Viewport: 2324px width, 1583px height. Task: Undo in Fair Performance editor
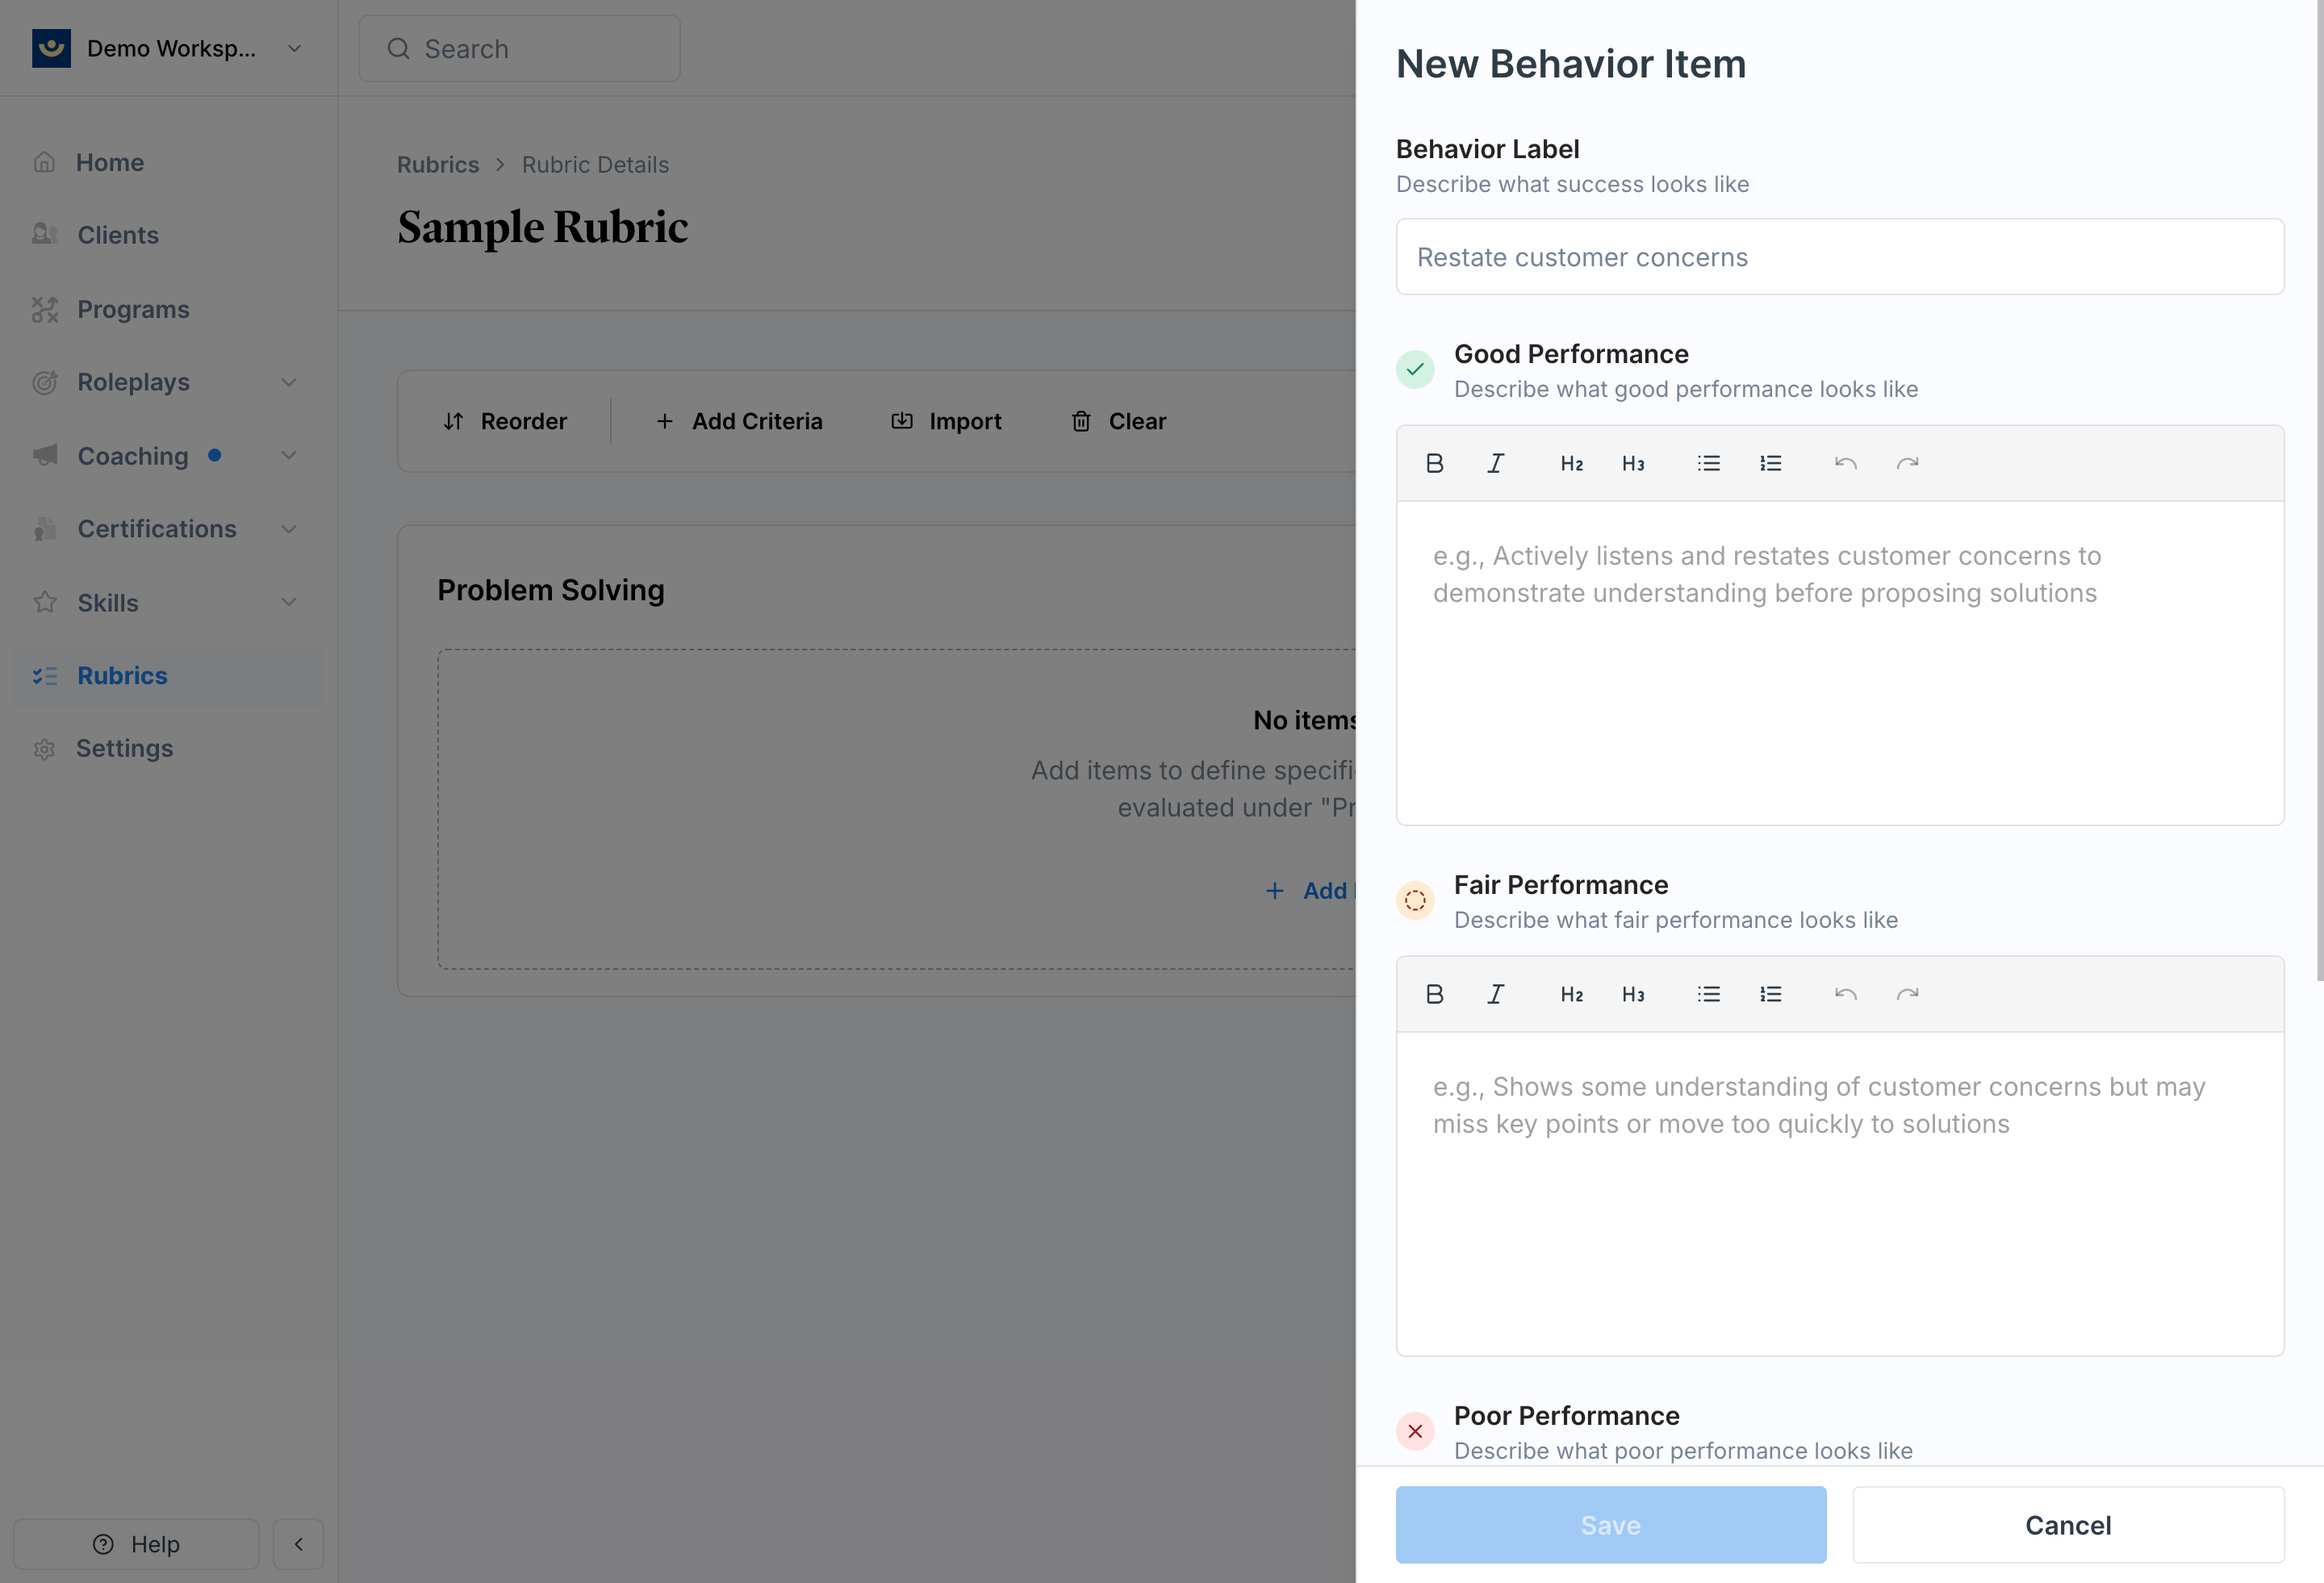coord(1846,994)
